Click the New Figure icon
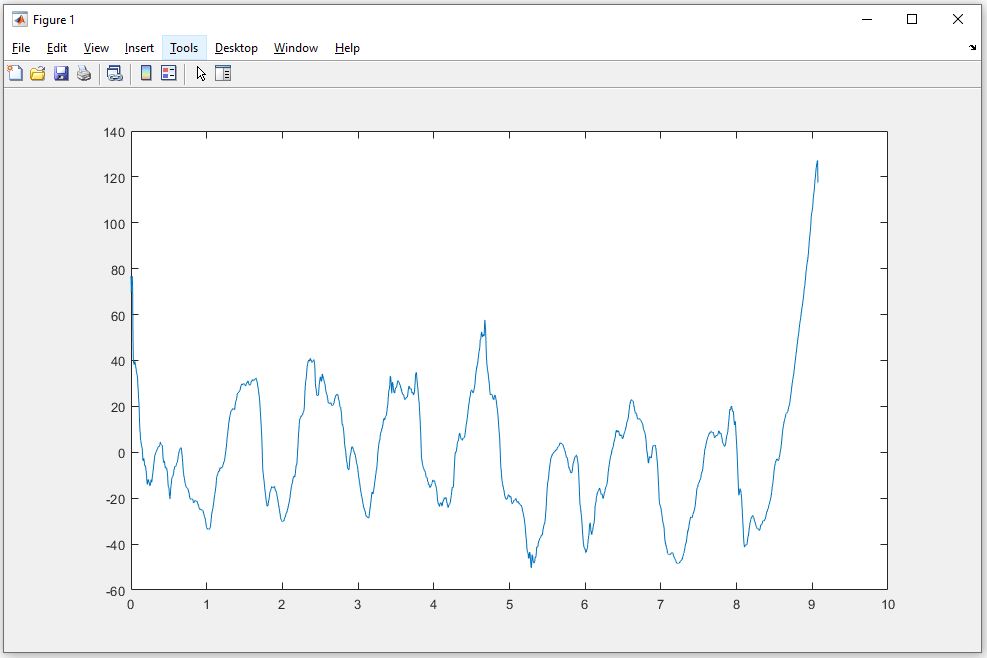The width and height of the screenshot is (987, 658). click(15, 73)
